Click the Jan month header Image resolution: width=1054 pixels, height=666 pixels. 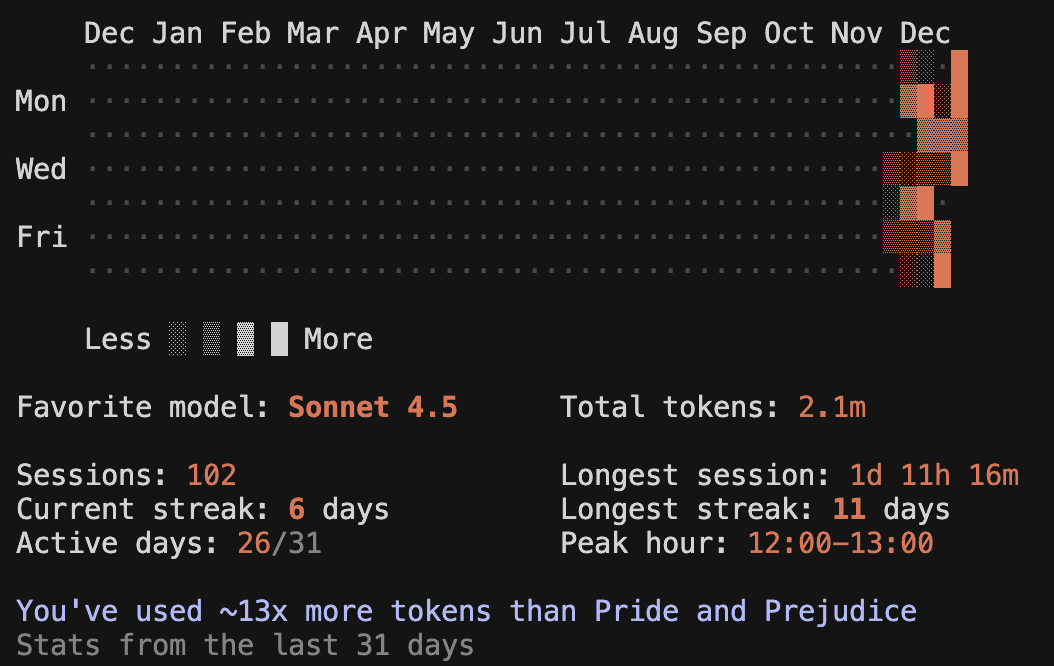point(177,33)
